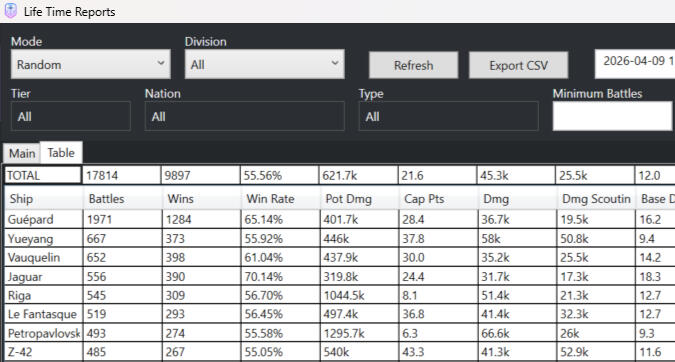Sort by the Dmg Scoutin column header
This screenshot has width=675, height=362.
click(x=596, y=199)
